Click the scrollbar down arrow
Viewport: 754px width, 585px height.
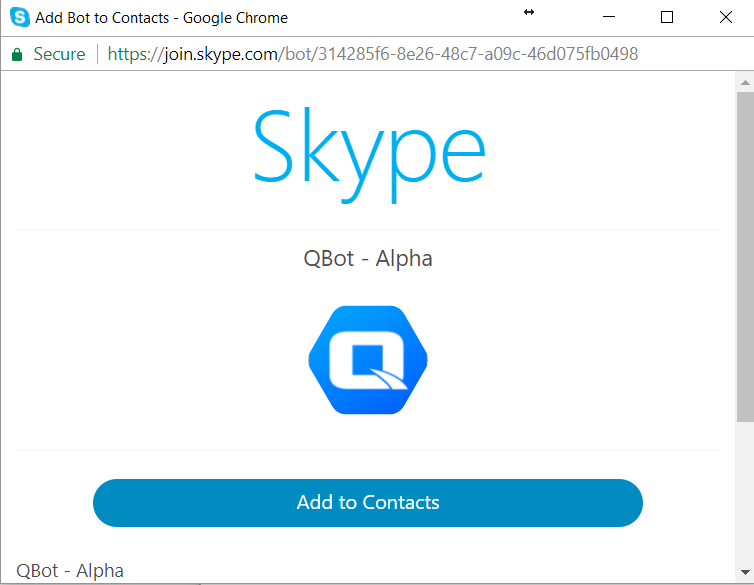[x=745, y=574]
